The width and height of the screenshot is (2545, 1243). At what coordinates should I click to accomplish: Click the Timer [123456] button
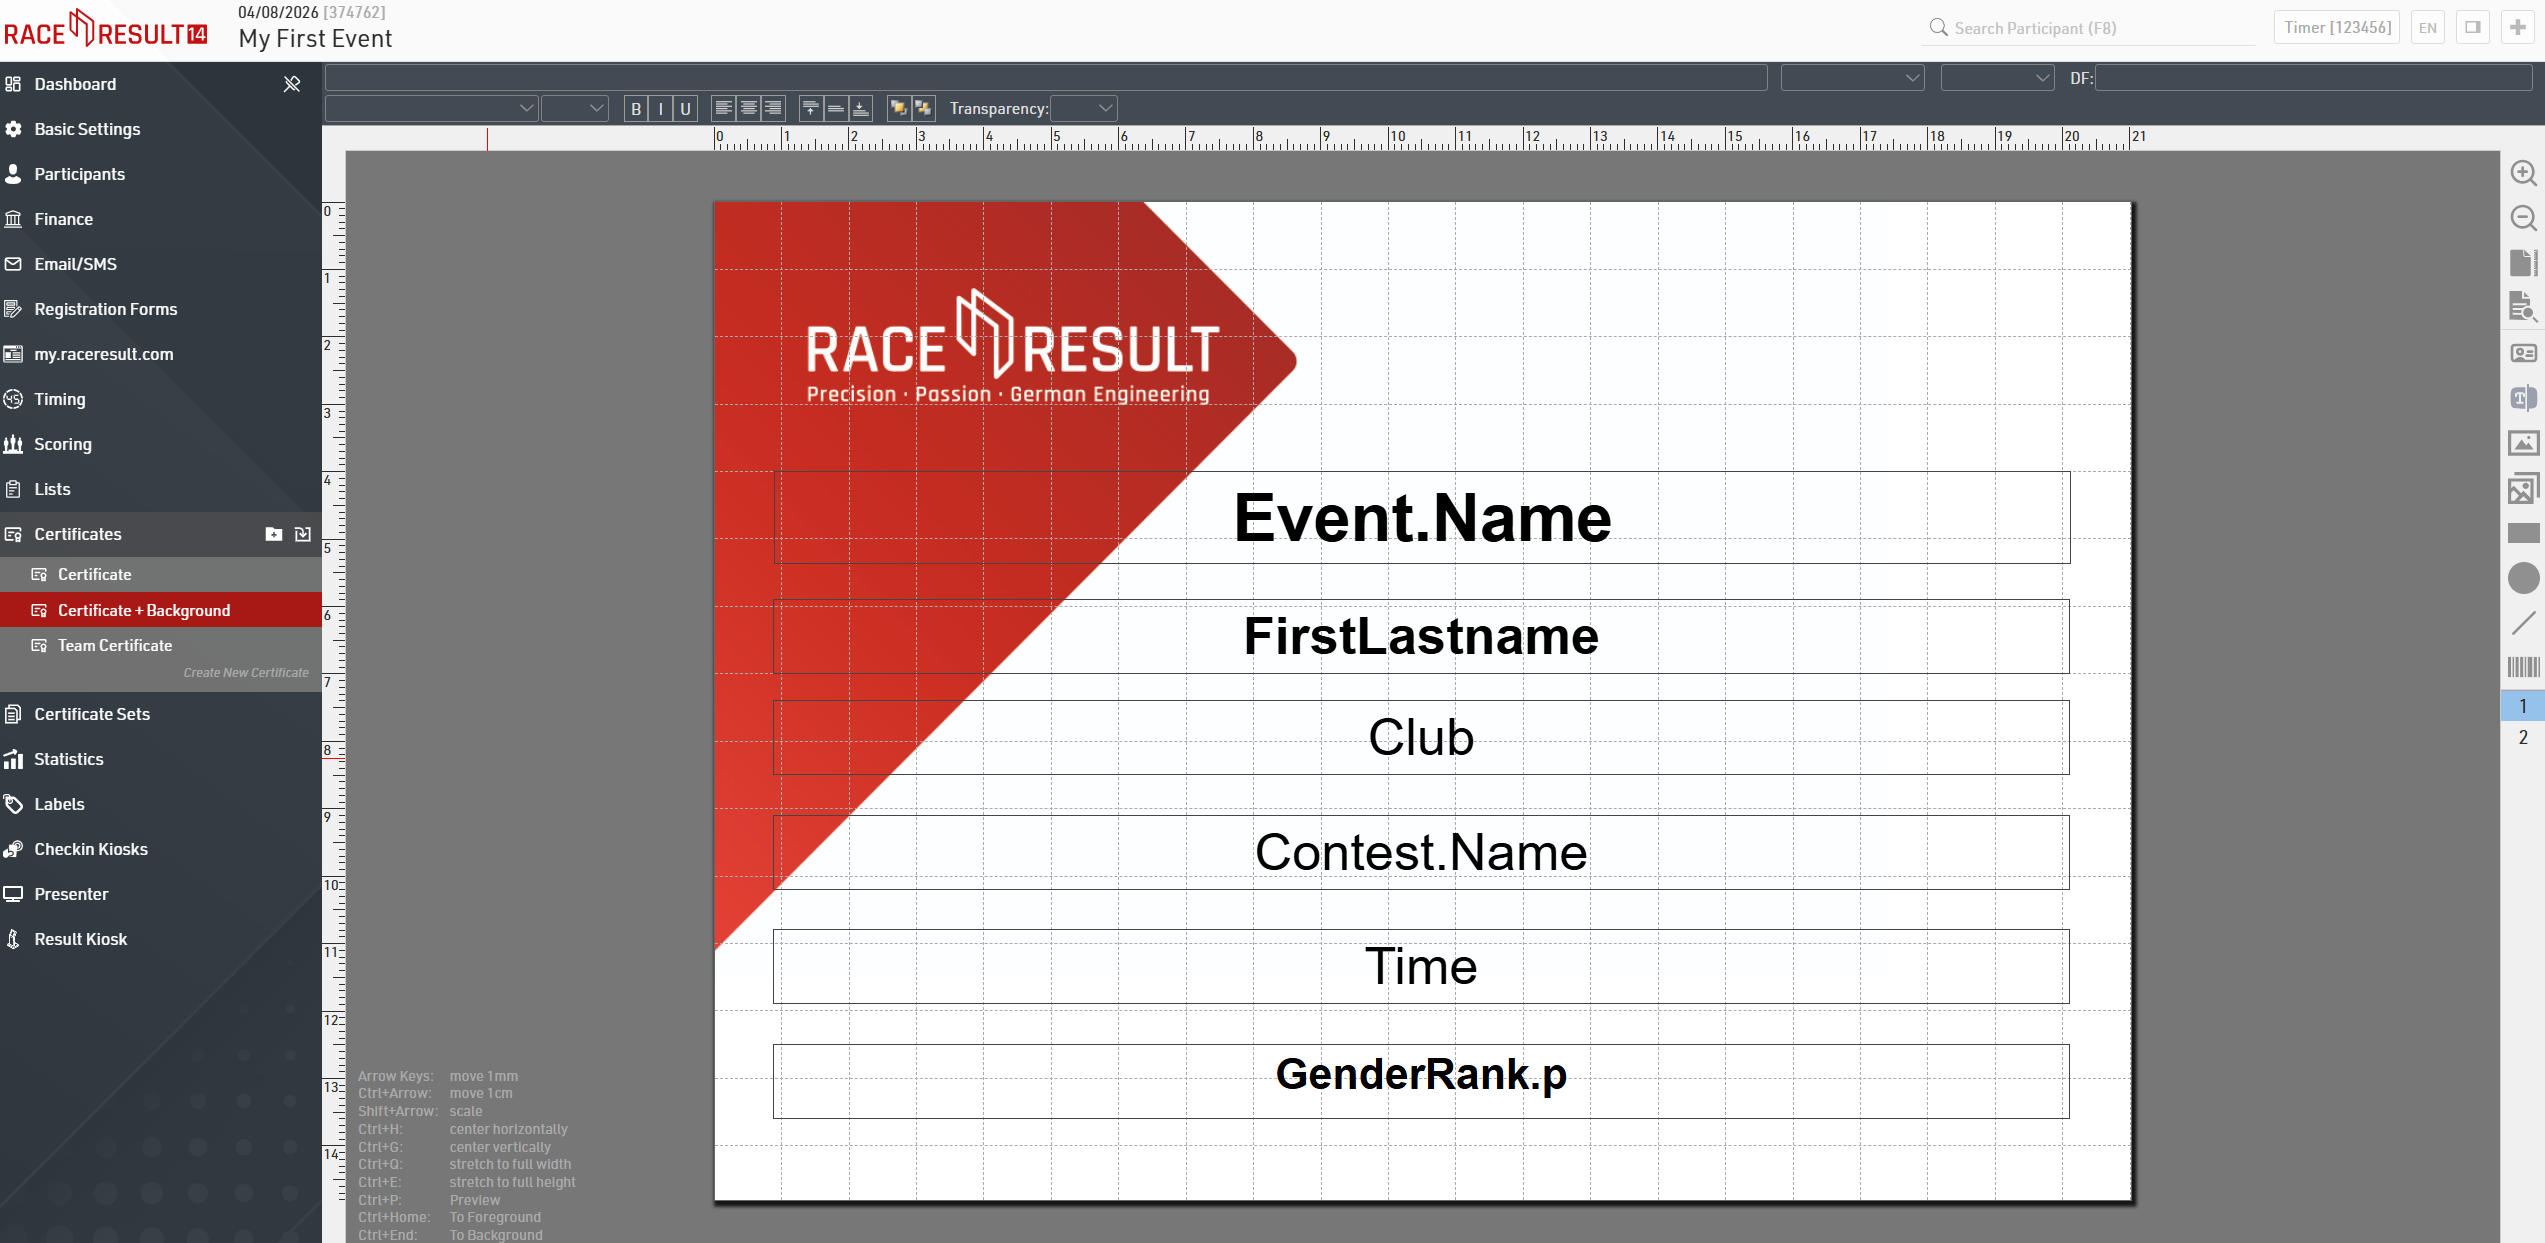pos(2337,28)
